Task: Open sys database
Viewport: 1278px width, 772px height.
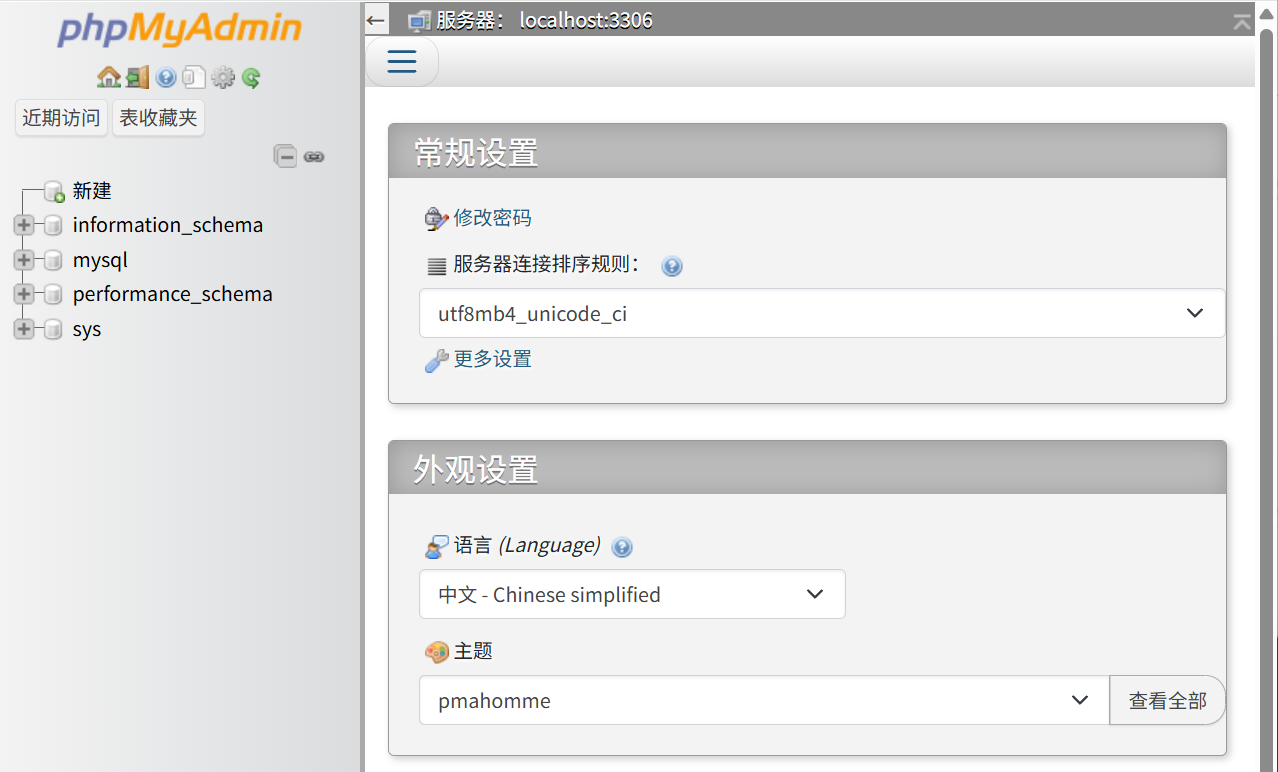Action: tap(87, 329)
